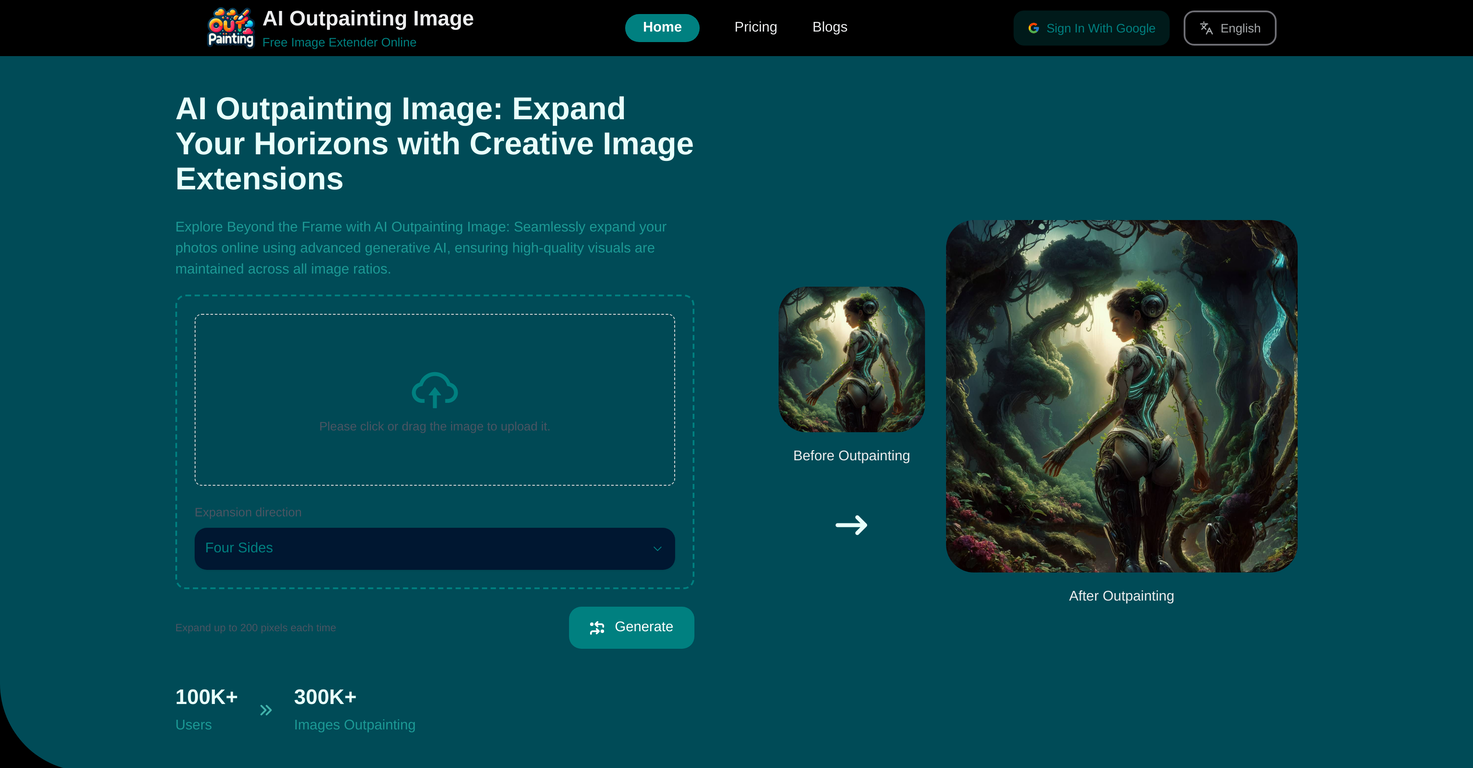Click the AI Outpainting Image site title
Screen dimensions: 1473x768
(x=367, y=18)
